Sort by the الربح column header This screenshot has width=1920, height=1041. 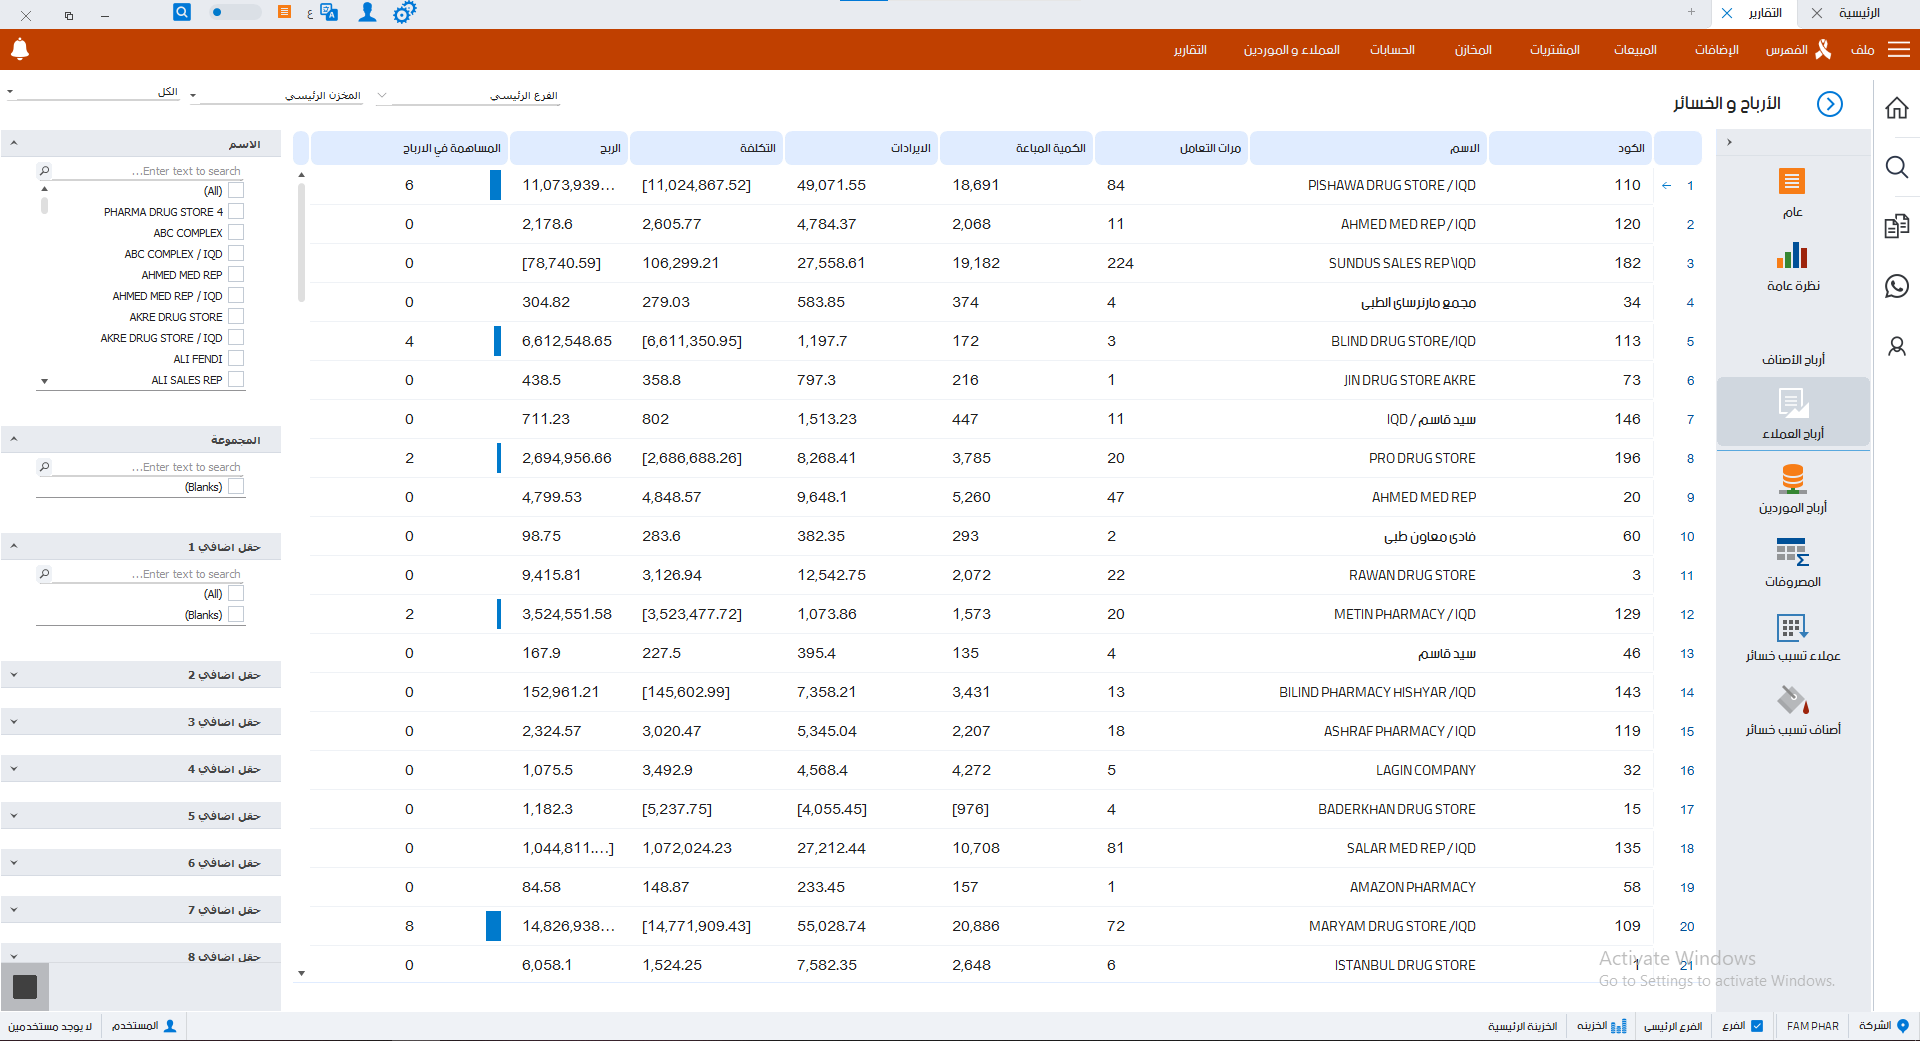coord(568,148)
